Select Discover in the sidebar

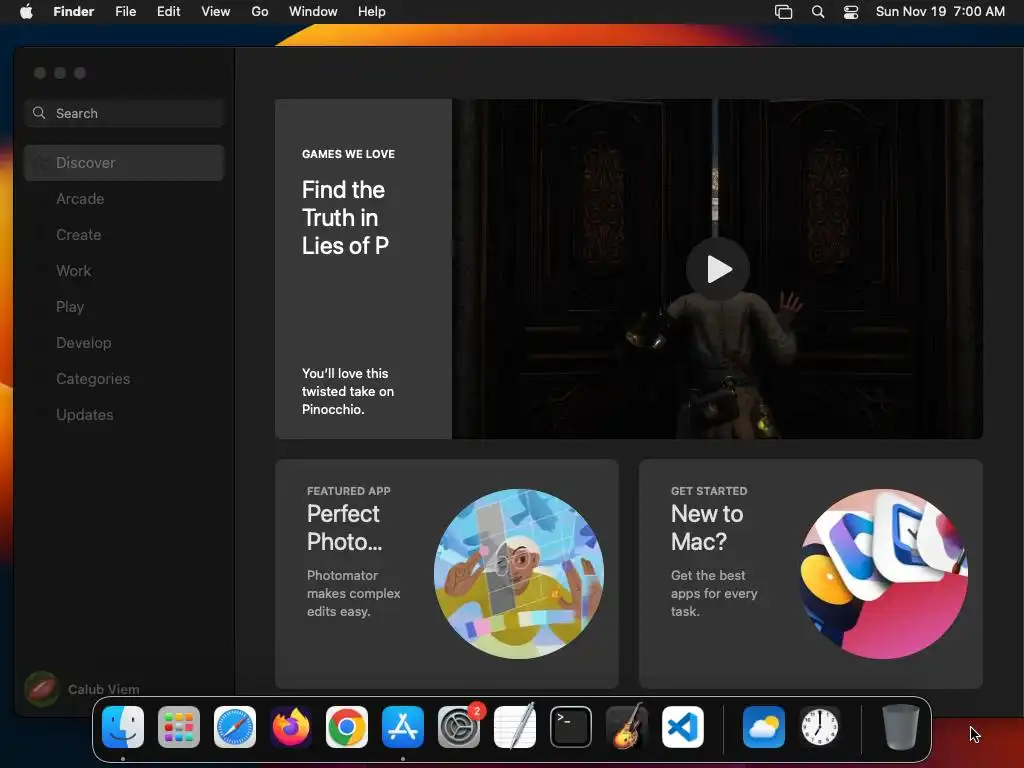tap(124, 163)
